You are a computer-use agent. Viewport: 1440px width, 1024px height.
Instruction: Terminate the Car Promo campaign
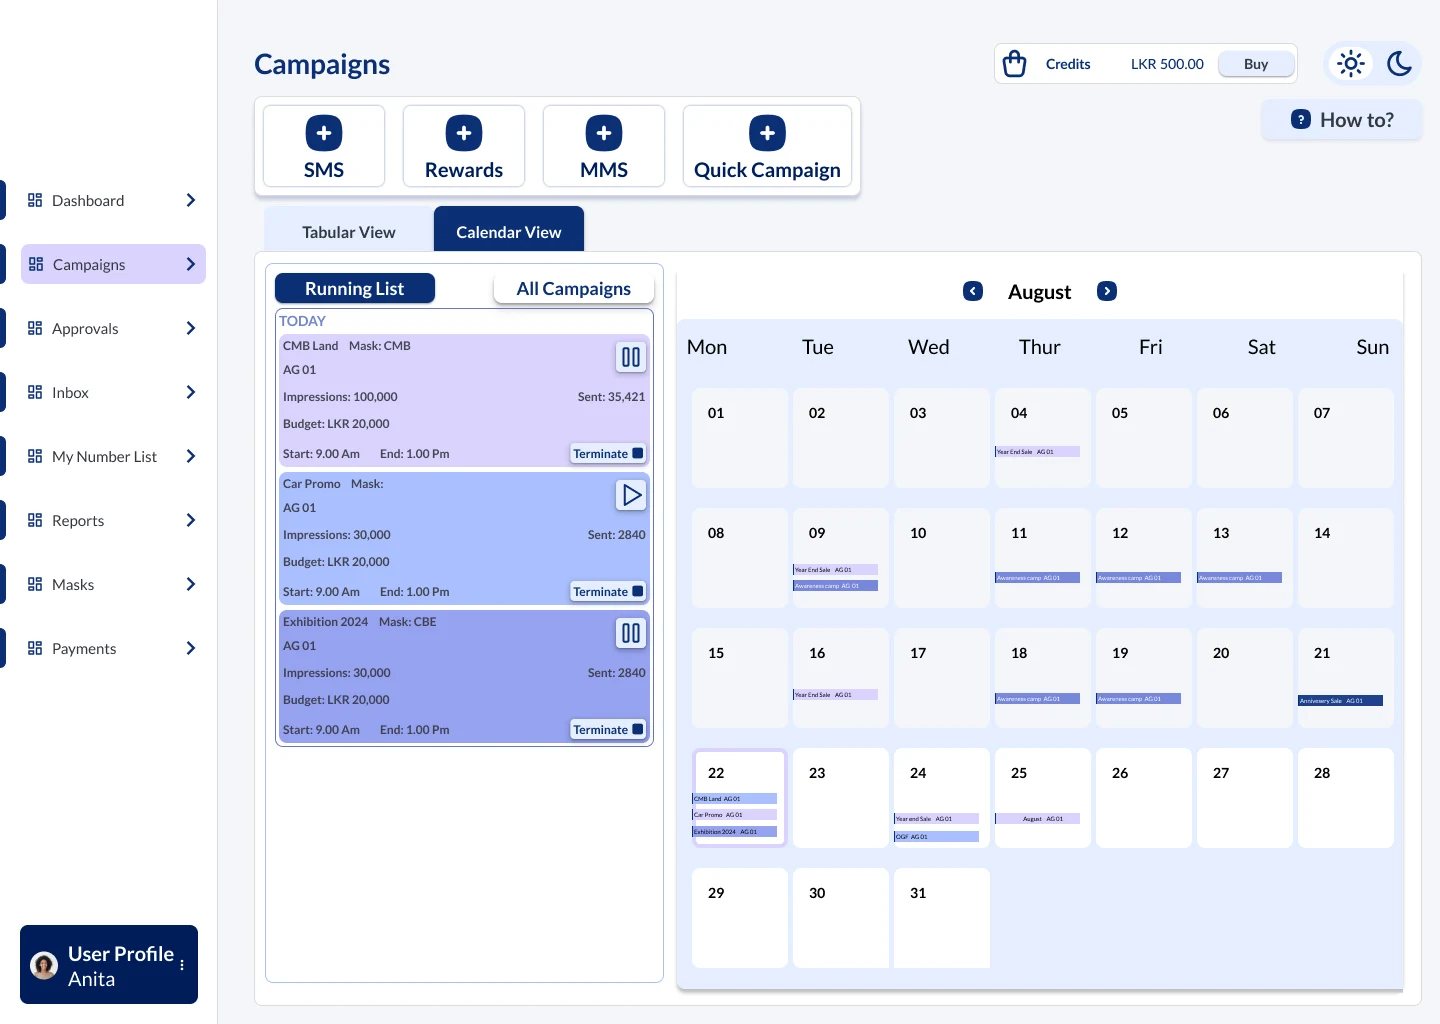[x=608, y=591]
